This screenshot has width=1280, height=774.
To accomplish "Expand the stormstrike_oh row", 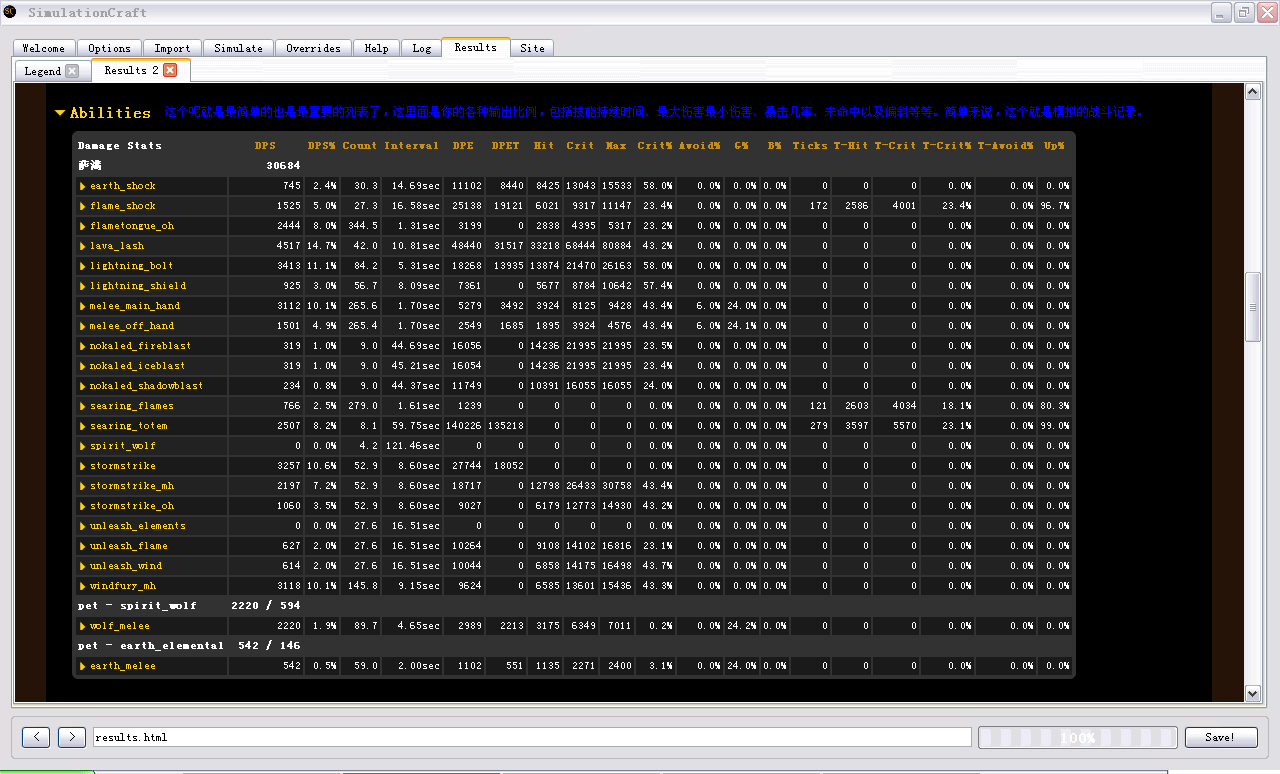I will (x=83, y=506).
